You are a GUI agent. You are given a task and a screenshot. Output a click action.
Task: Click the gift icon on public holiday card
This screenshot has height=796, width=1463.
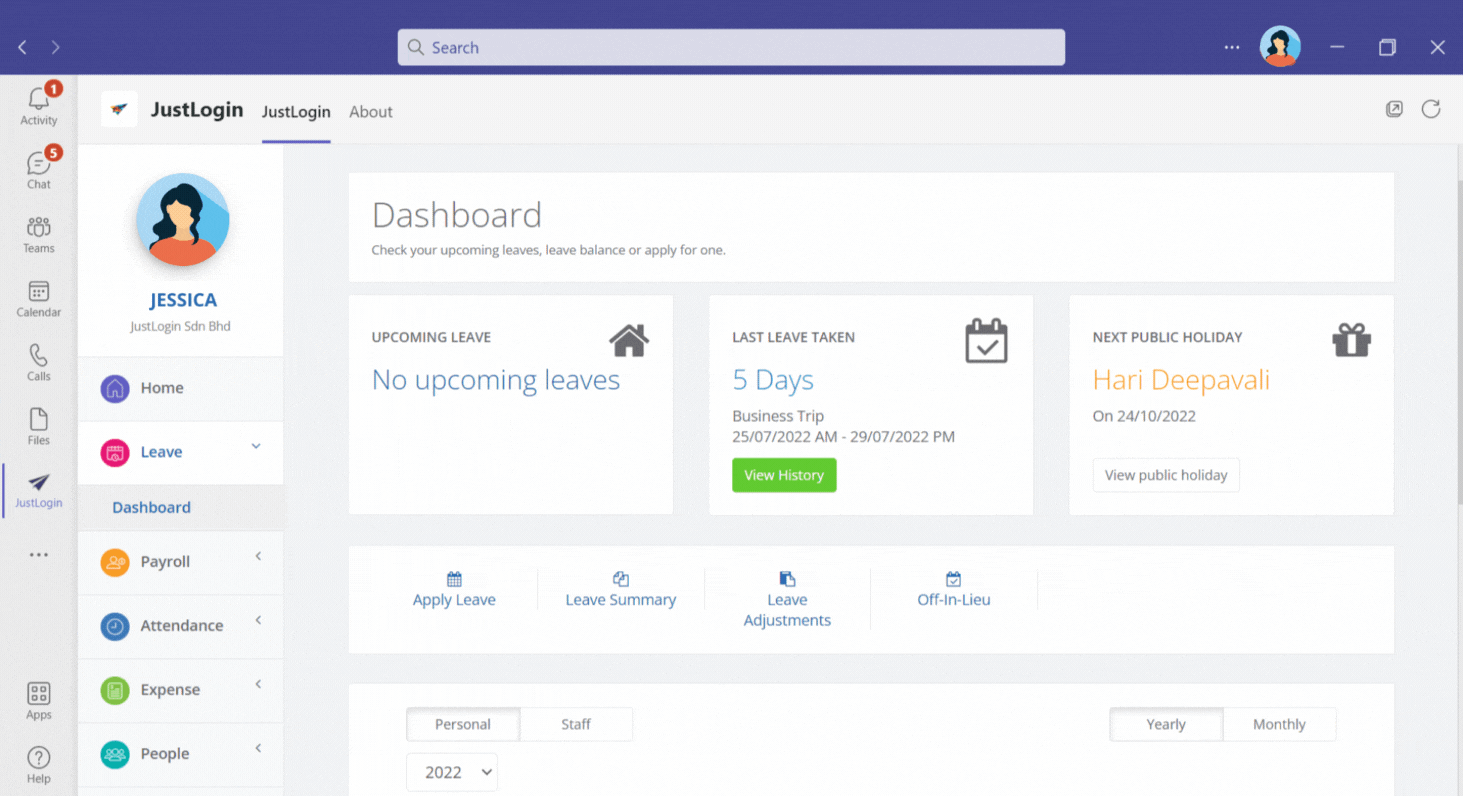tap(1352, 340)
